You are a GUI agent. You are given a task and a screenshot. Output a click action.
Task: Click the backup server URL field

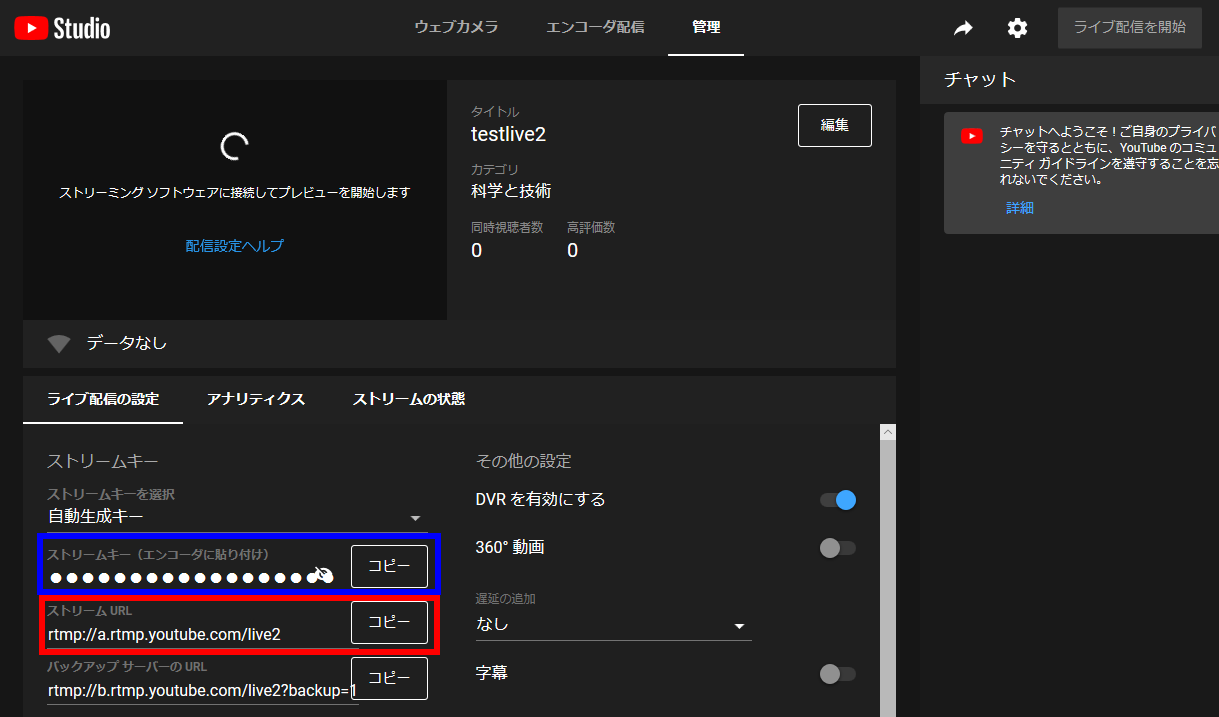(202, 691)
